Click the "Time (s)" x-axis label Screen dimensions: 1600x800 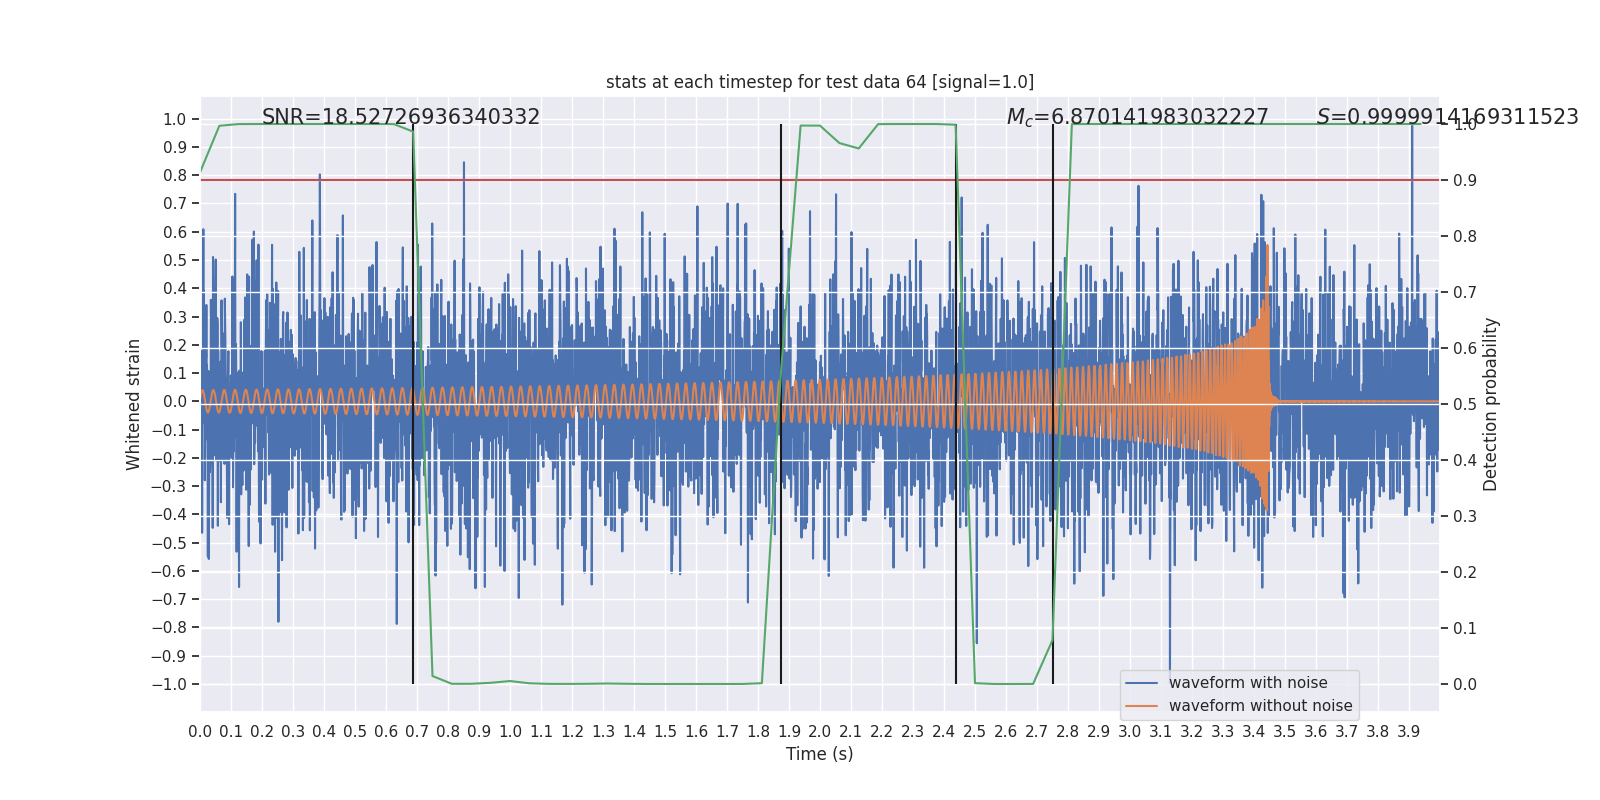point(820,754)
